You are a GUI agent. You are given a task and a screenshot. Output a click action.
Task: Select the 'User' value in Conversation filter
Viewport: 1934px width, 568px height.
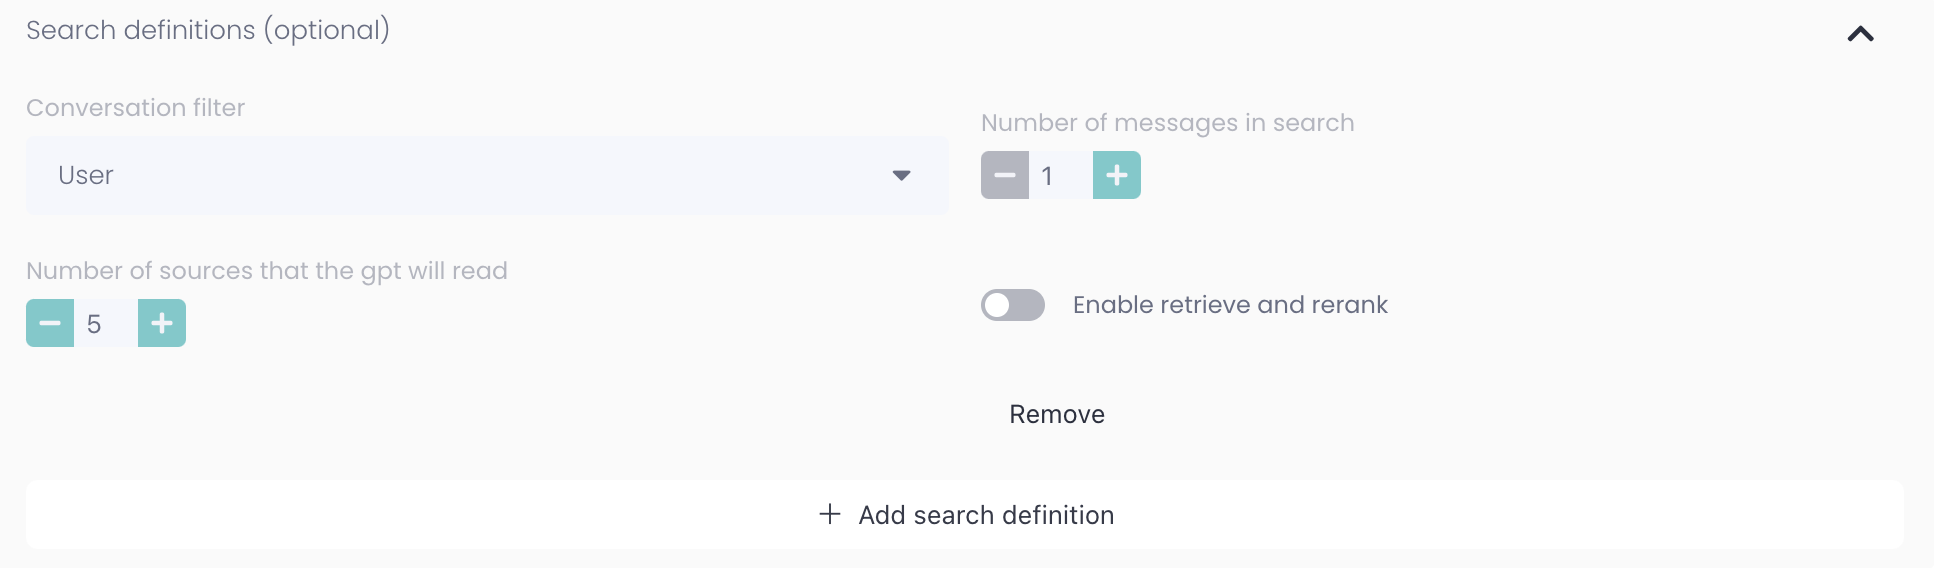[86, 176]
